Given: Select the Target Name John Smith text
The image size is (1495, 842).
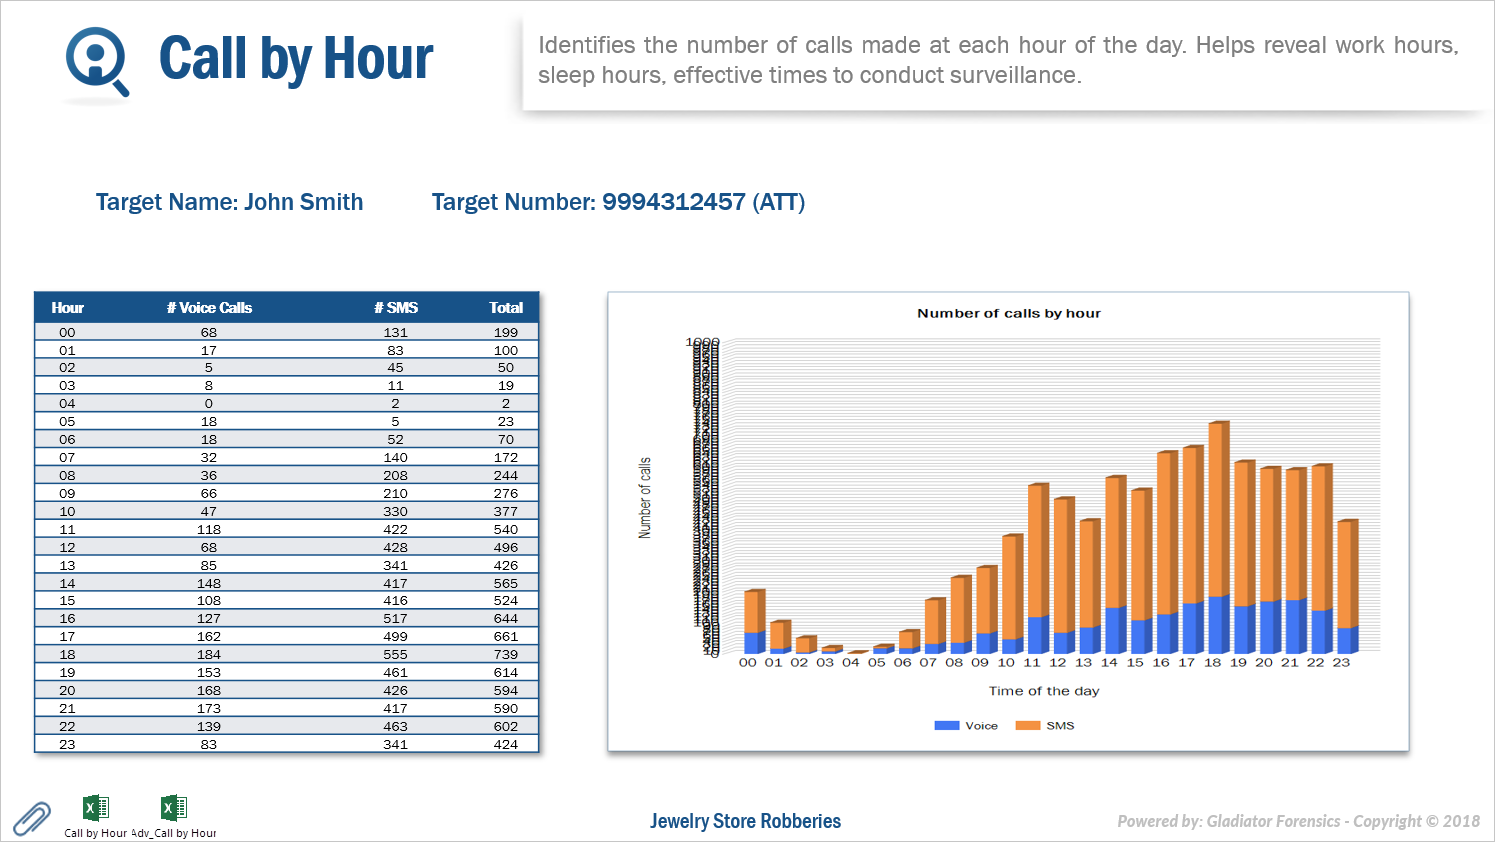Looking at the screenshot, I should click(x=229, y=202).
